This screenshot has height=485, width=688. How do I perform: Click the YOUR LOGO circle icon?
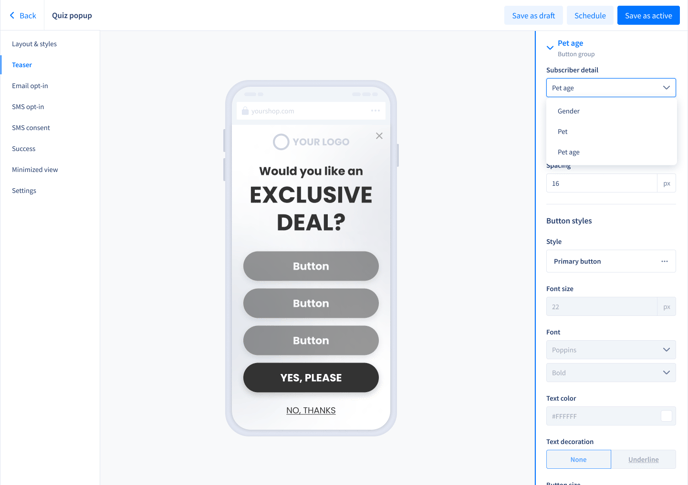point(281,142)
